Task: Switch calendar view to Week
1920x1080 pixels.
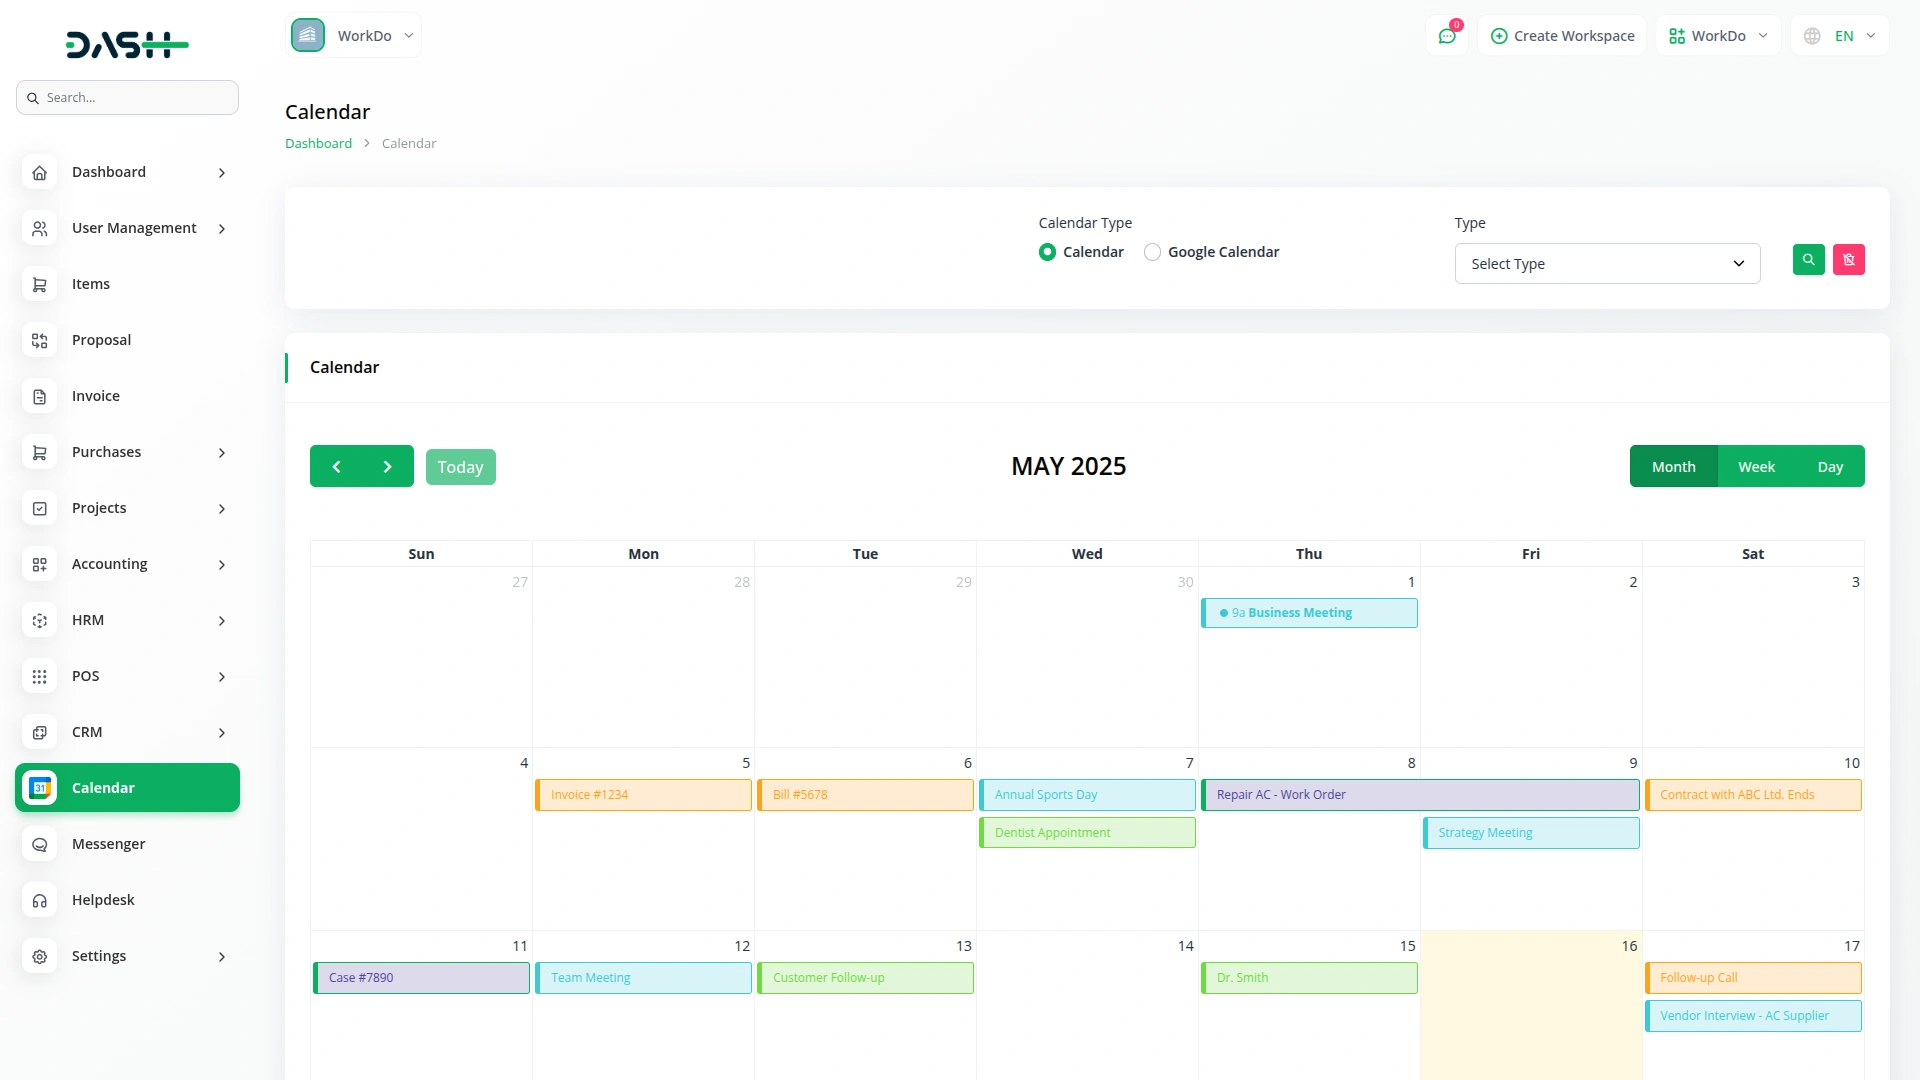Action: 1756,466
